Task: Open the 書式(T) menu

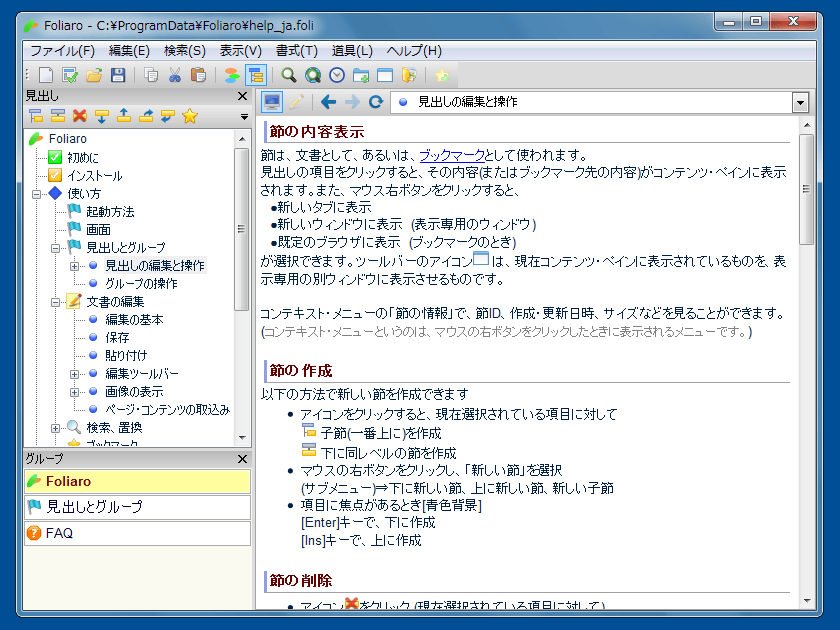Action: point(297,51)
